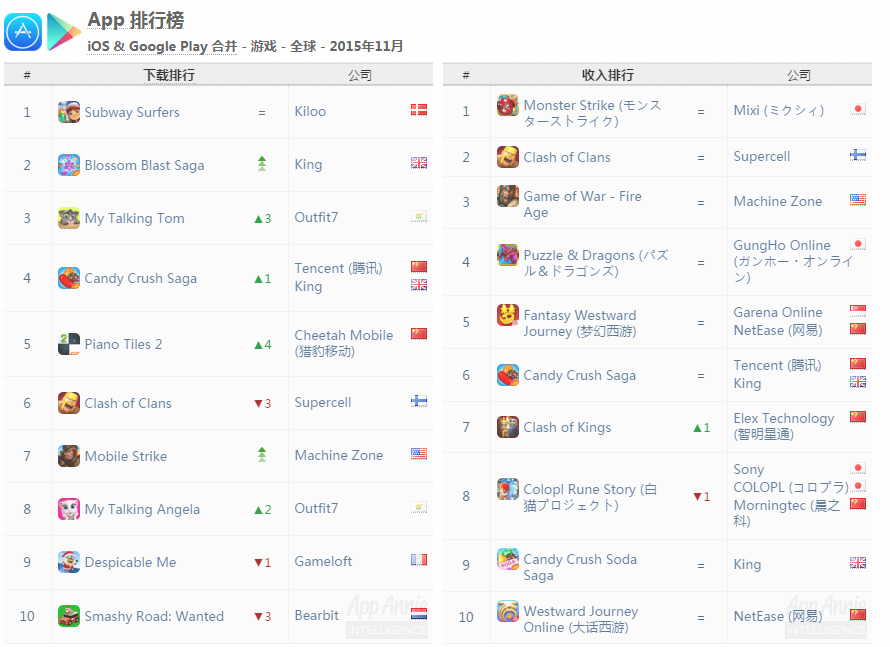The height and width of the screenshot is (647, 890).
Task: Click the Despicable Me game icon
Action: (x=69, y=562)
